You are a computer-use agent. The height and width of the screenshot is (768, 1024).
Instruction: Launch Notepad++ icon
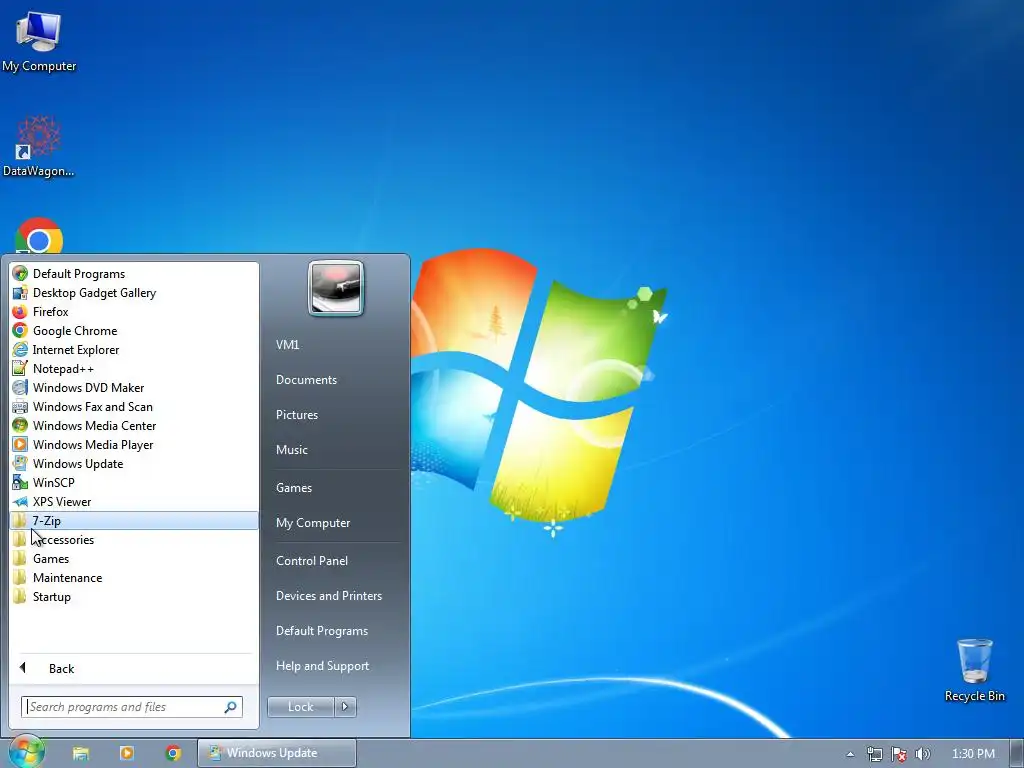coord(20,368)
